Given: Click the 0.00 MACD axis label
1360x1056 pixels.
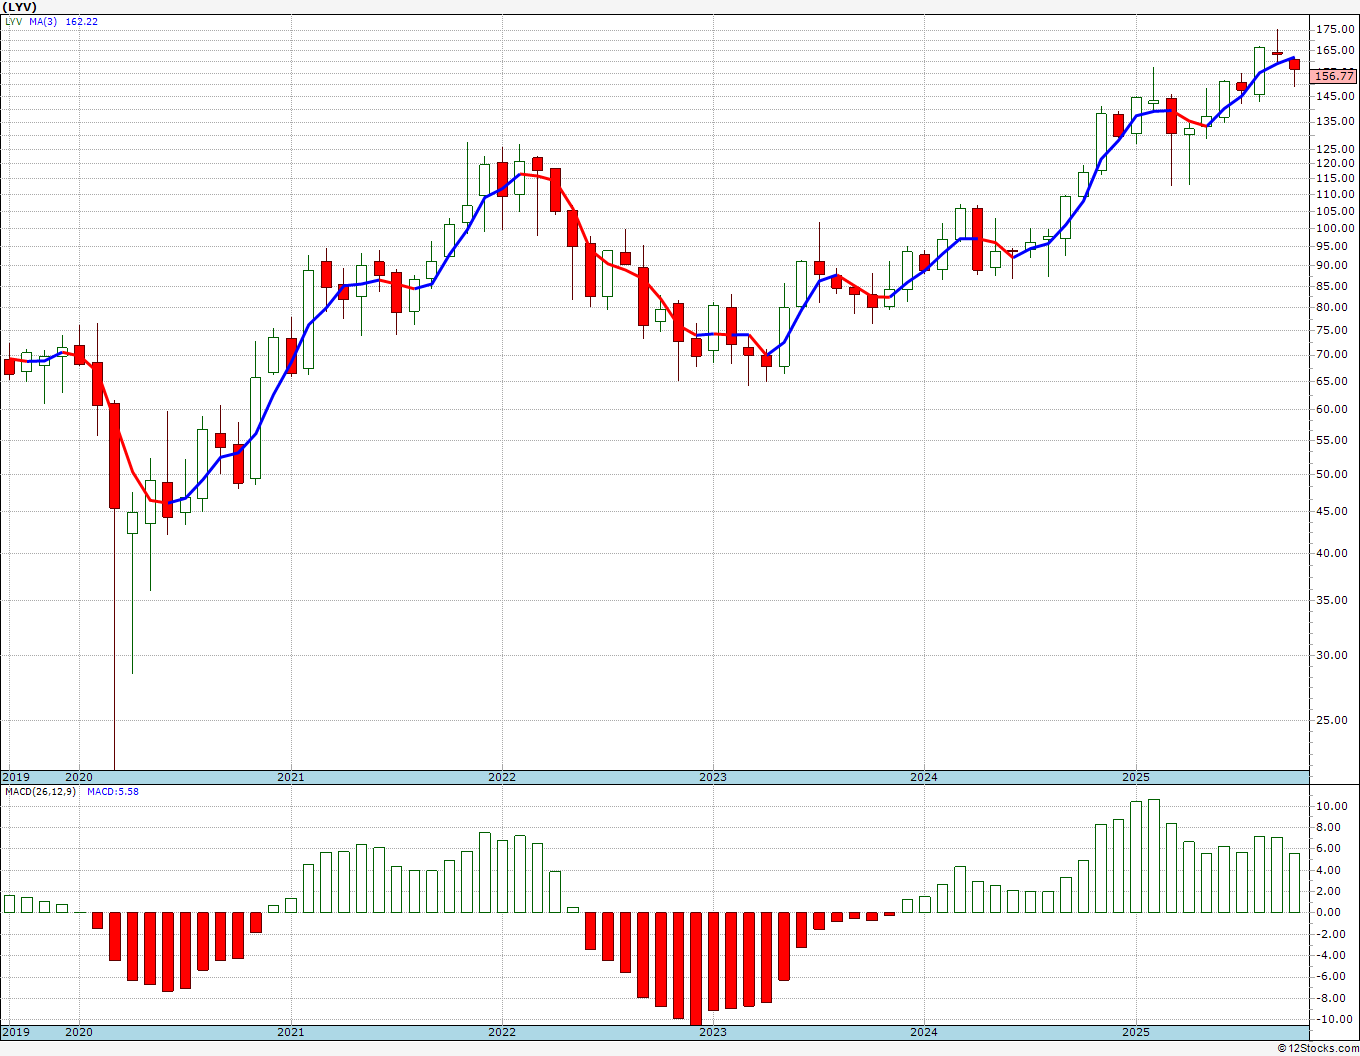Looking at the screenshot, I should 1329,912.
